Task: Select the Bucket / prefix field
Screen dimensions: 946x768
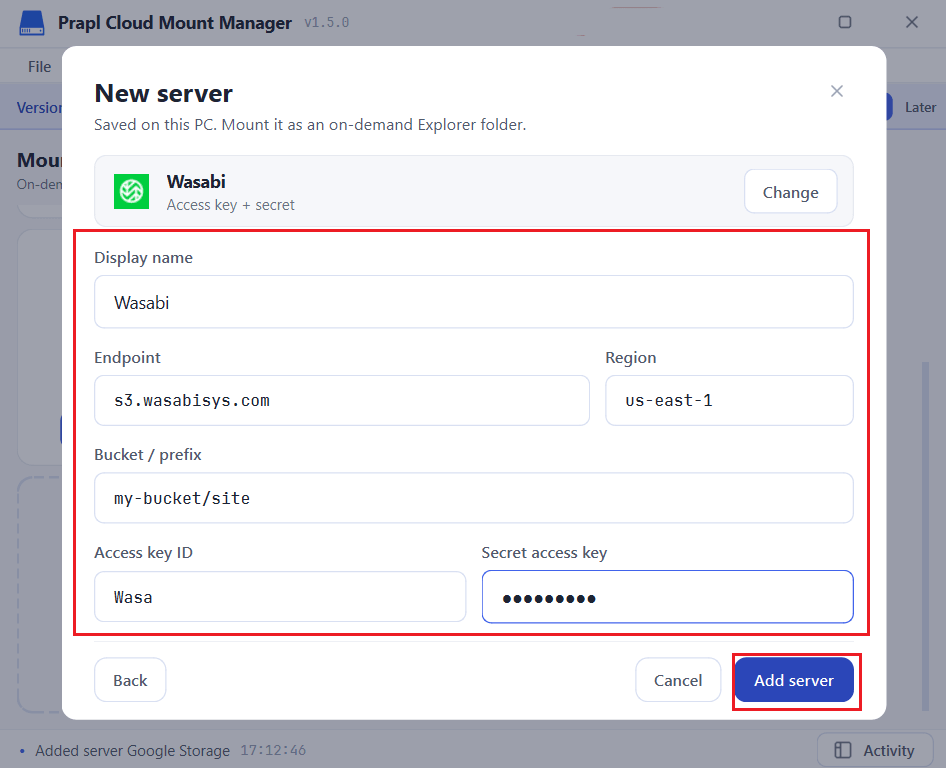Action: click(x=474, y=498)
